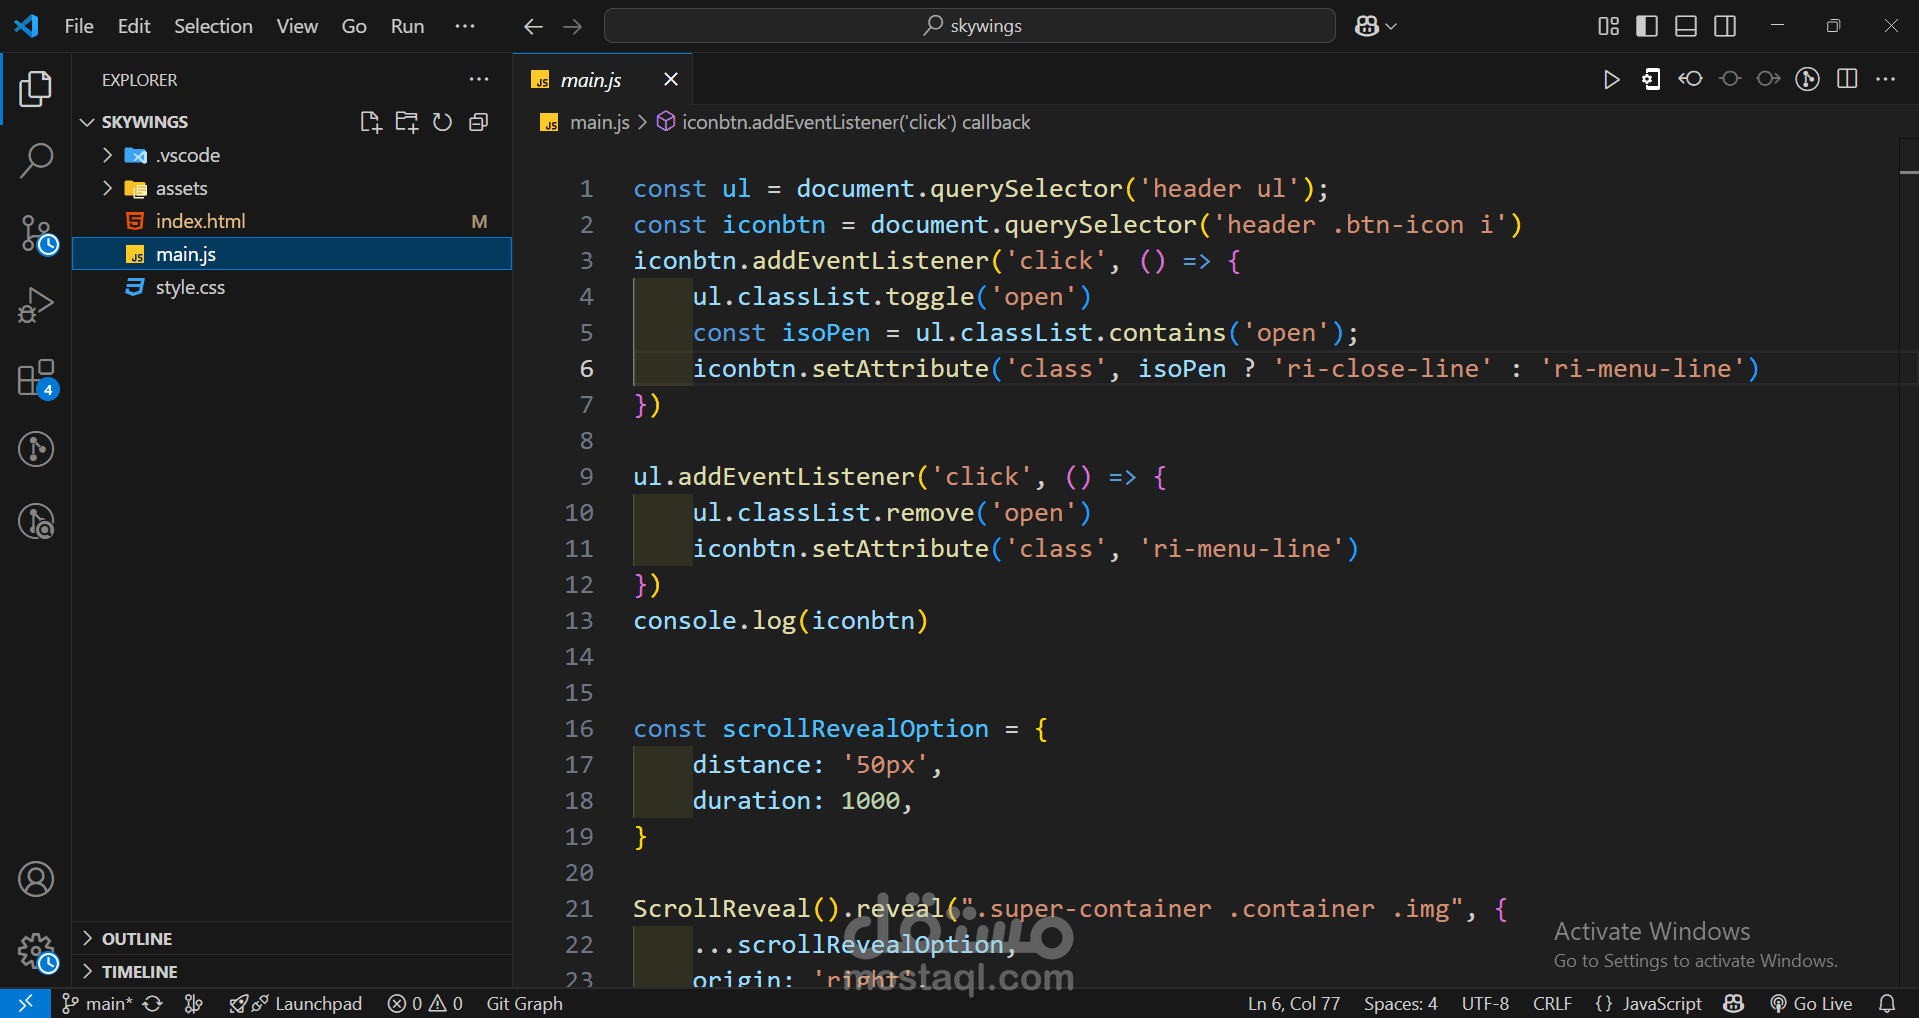This screenshot has width=1919, height=1018.
Task: Open the Selection menu
Action: [213, 26]
